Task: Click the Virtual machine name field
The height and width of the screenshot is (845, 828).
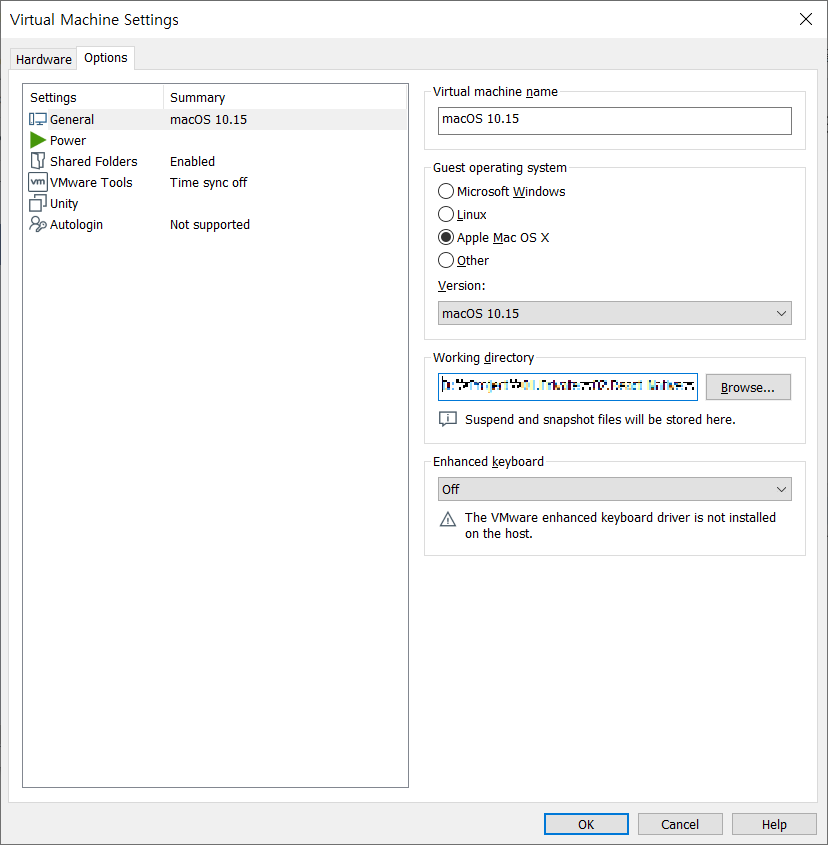Action: point(615,121)
